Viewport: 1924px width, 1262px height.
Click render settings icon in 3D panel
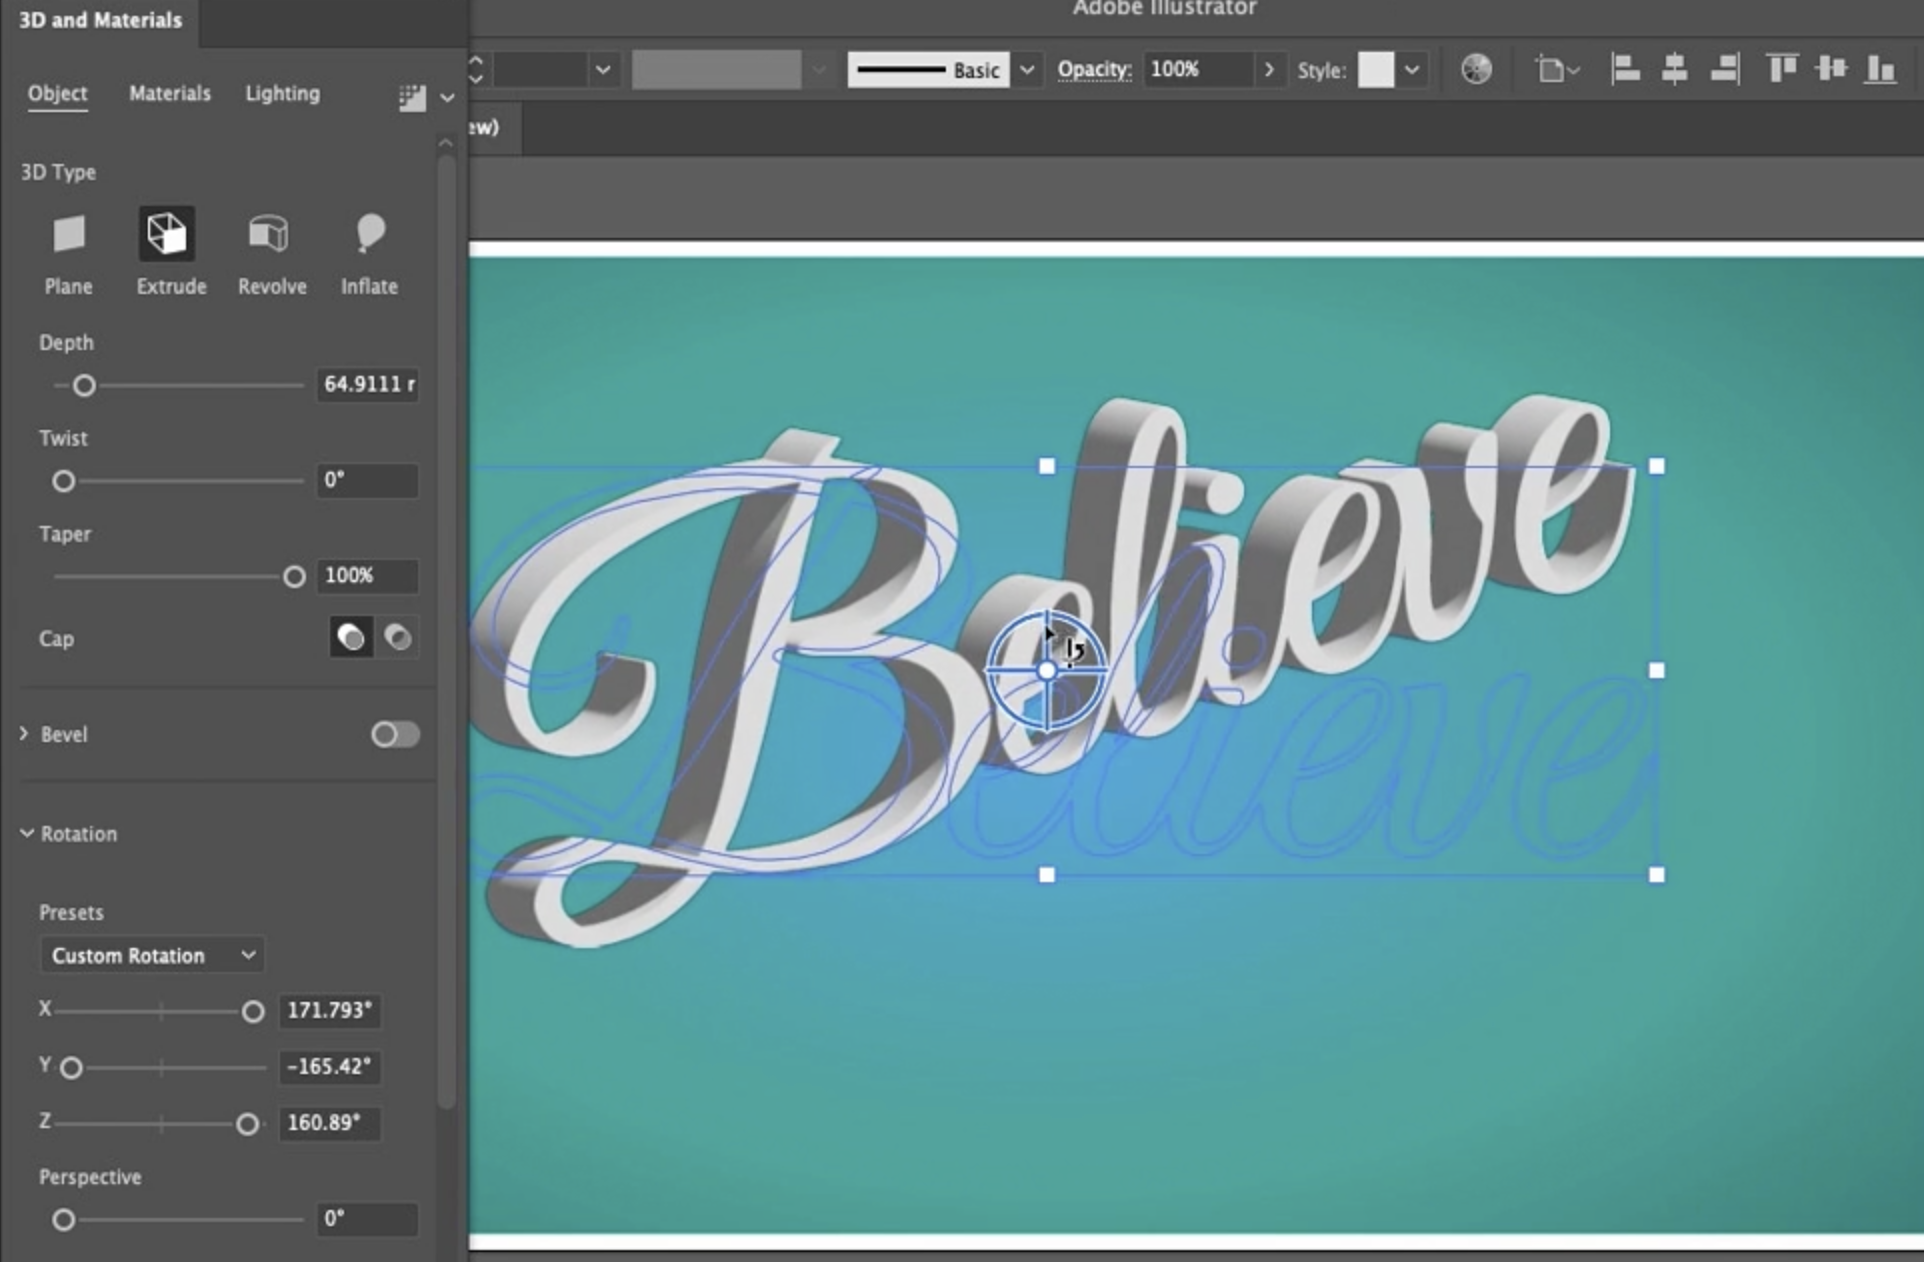click(411, 97)
